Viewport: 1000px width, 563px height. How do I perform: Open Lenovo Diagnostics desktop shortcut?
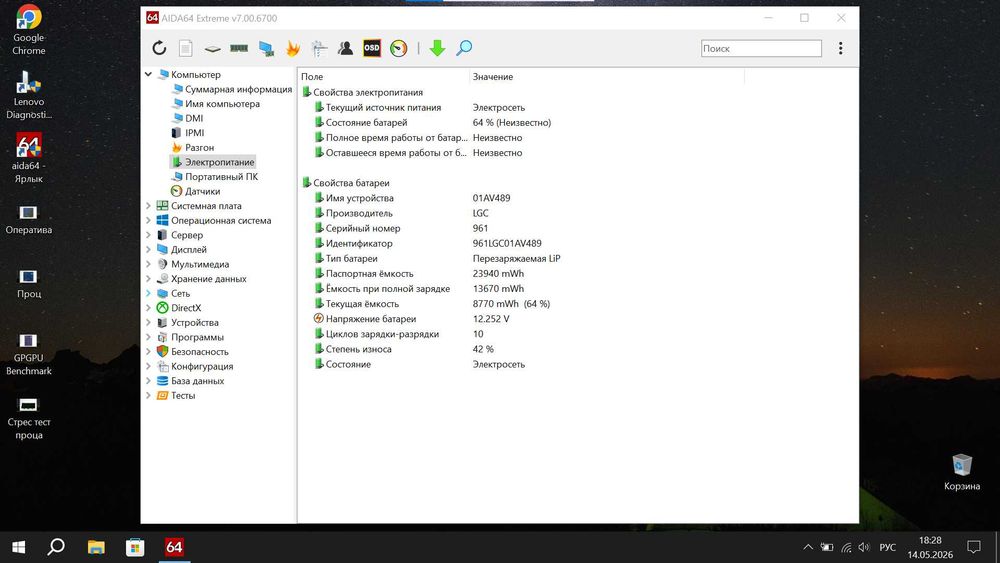tap(29, 95)
